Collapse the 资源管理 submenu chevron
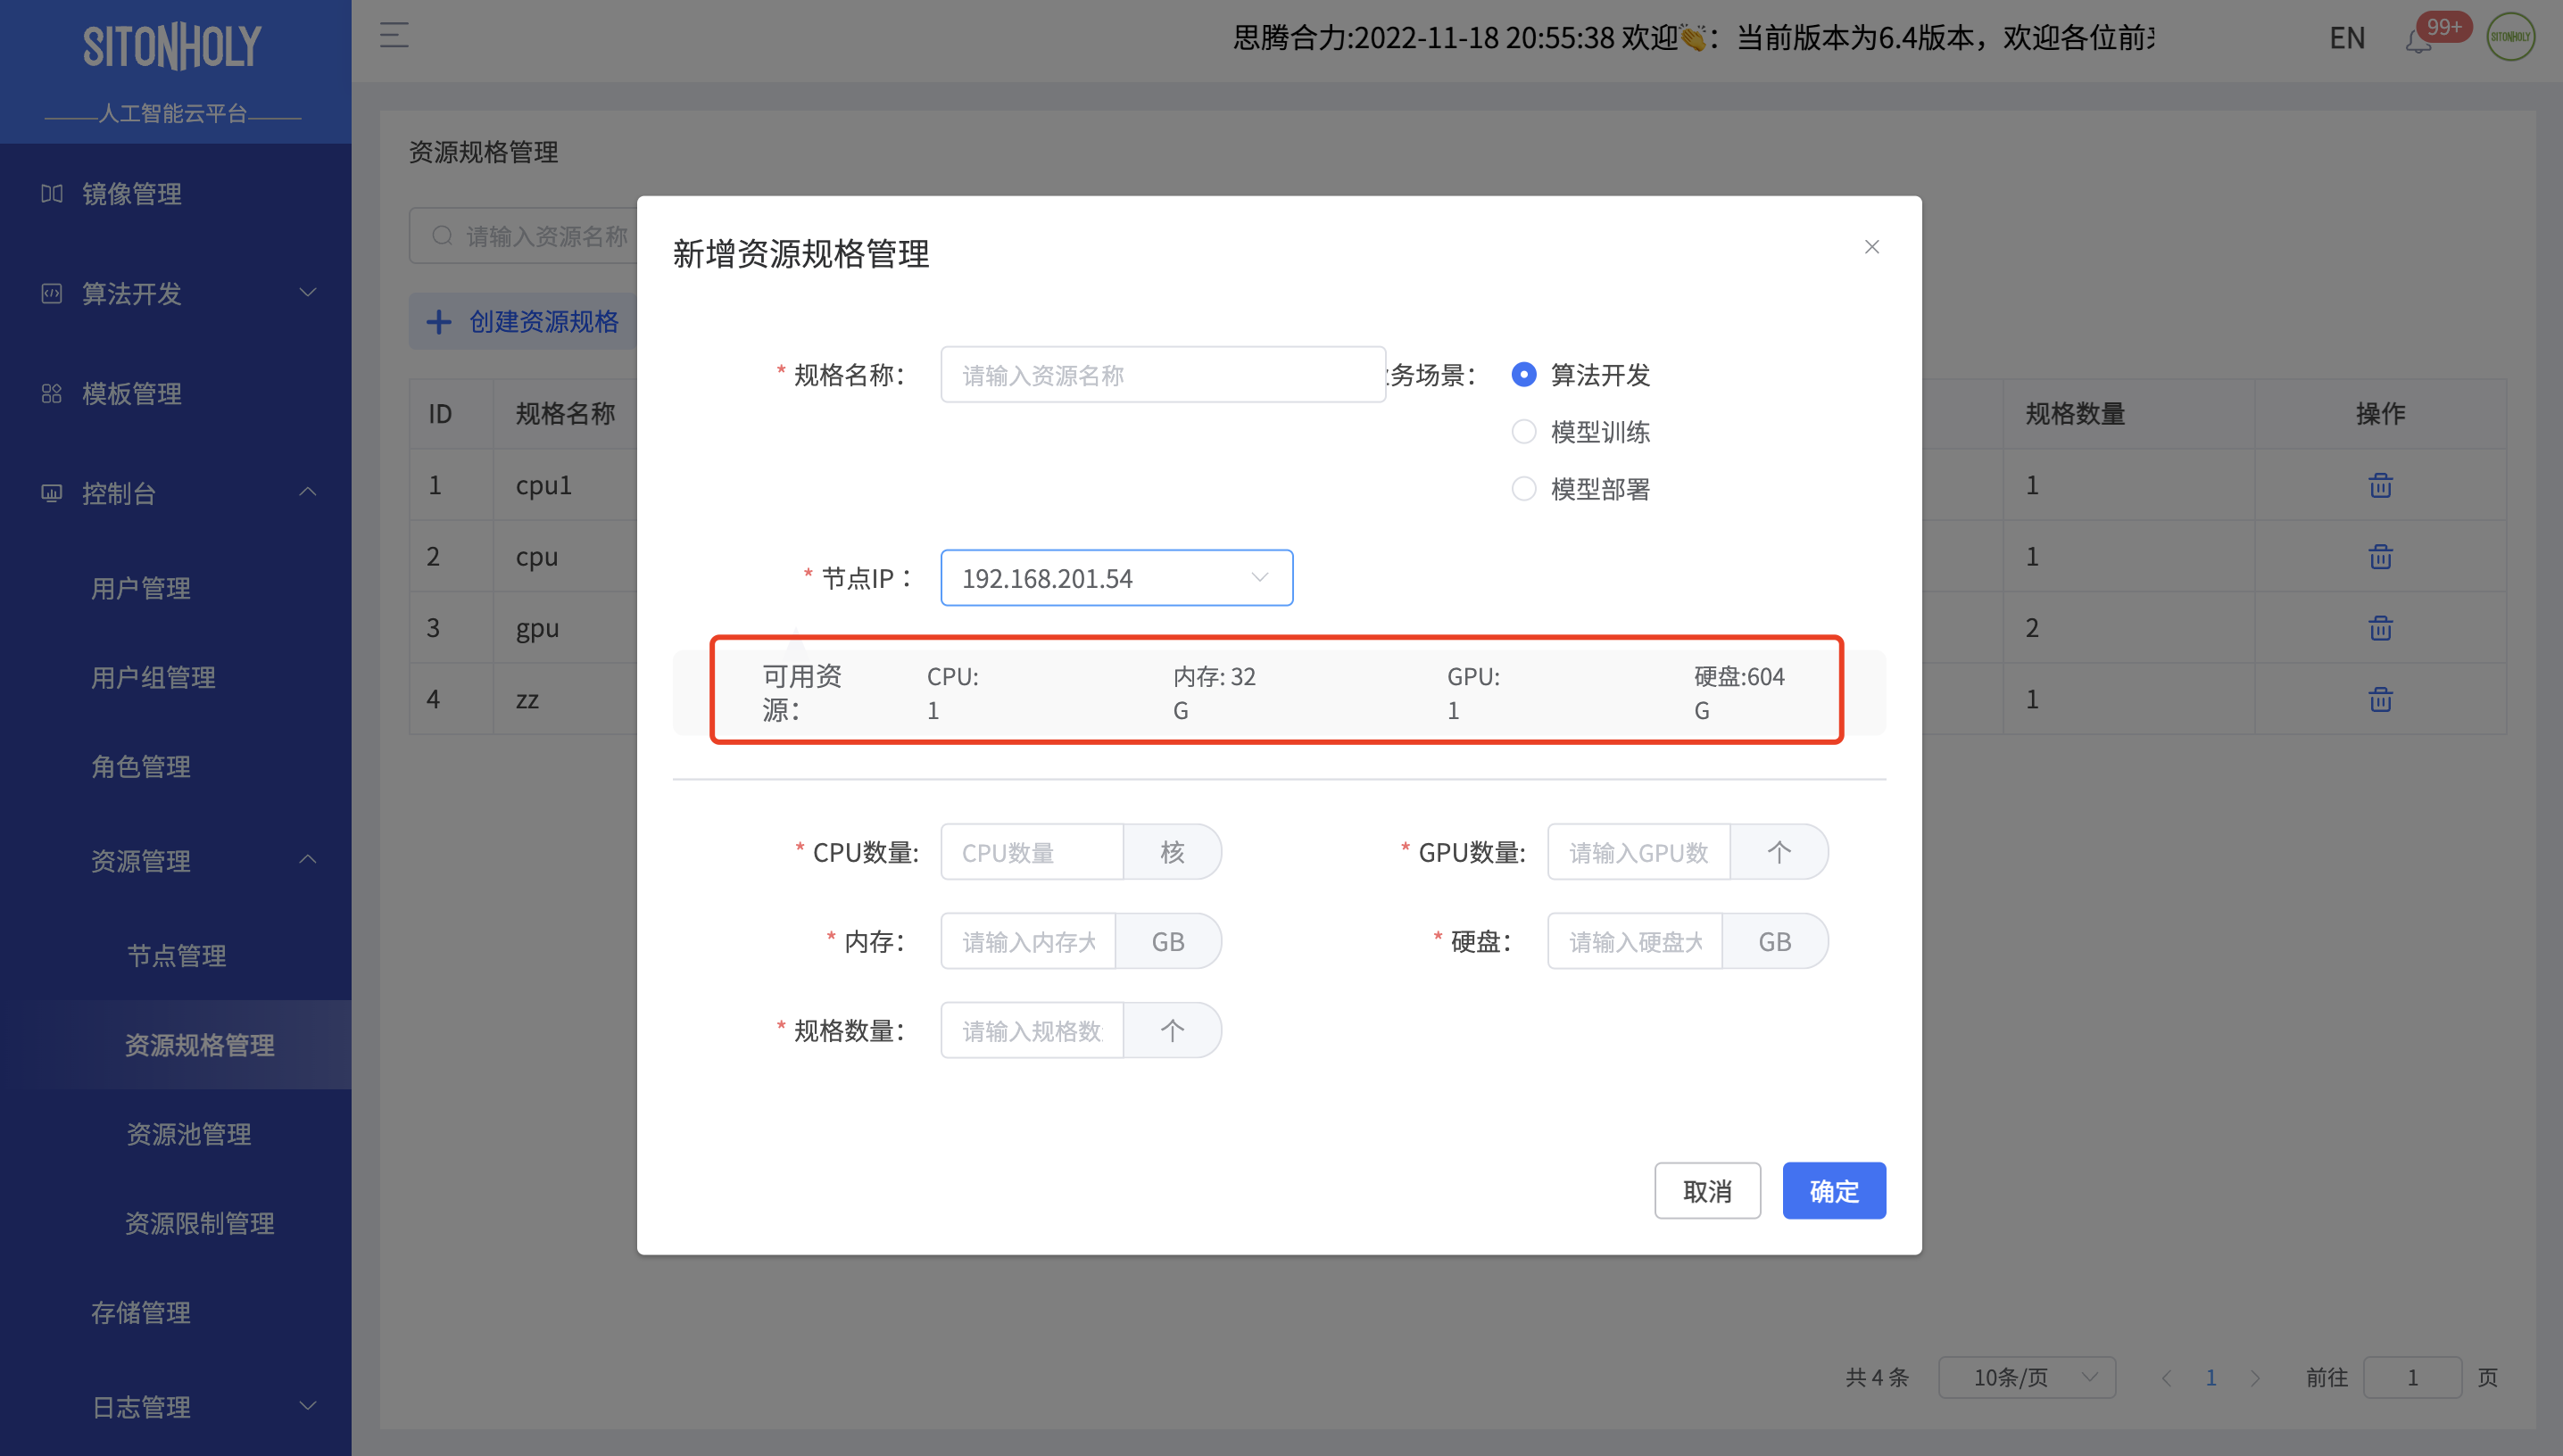This screenshot has width=2563, height=1456. click(x=308, y=859)
